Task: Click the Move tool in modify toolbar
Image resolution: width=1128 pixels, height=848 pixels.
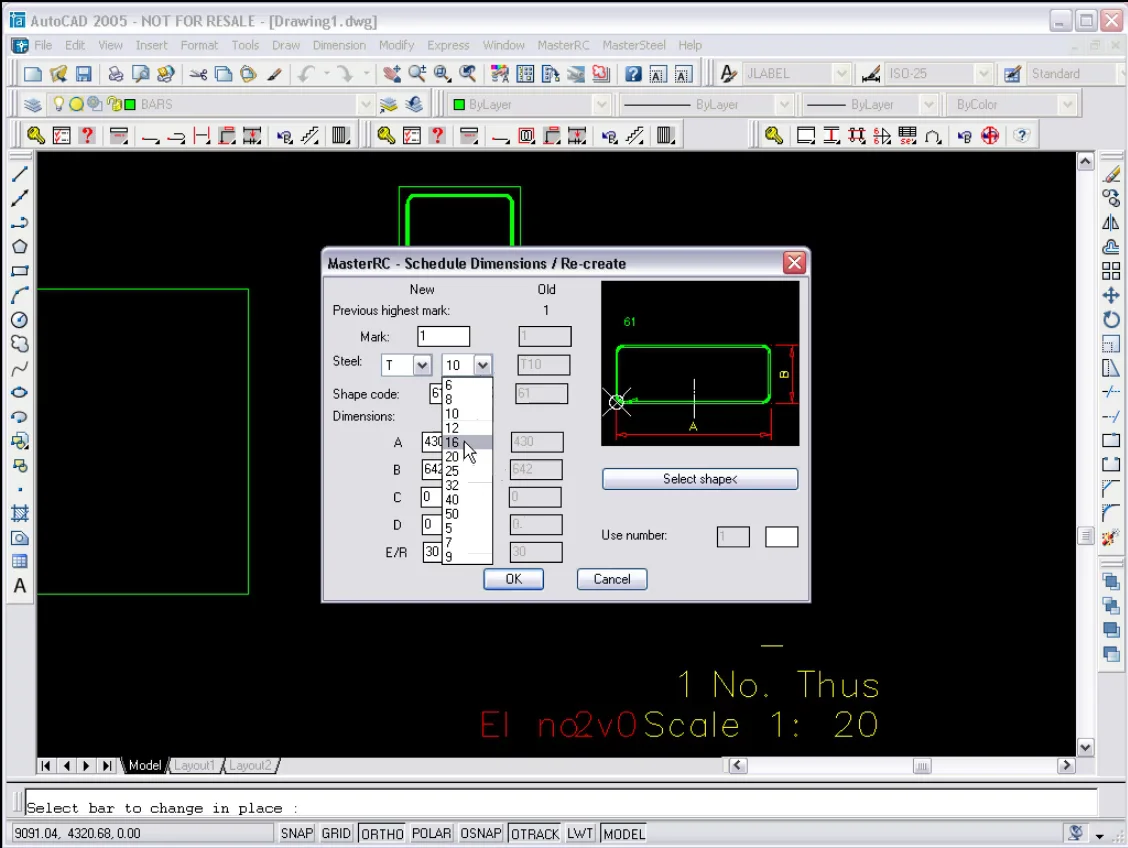Action: click(x=1110, y=296)
